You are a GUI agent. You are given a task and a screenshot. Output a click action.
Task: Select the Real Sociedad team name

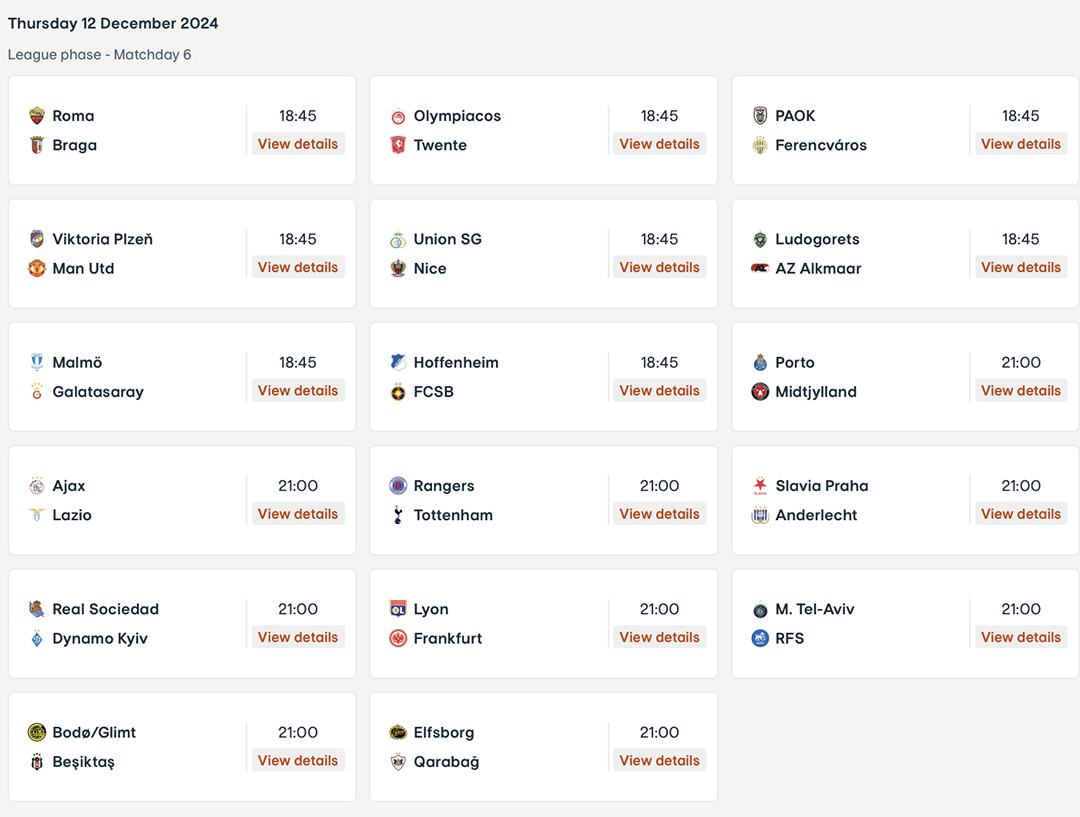tap(105, 609)
